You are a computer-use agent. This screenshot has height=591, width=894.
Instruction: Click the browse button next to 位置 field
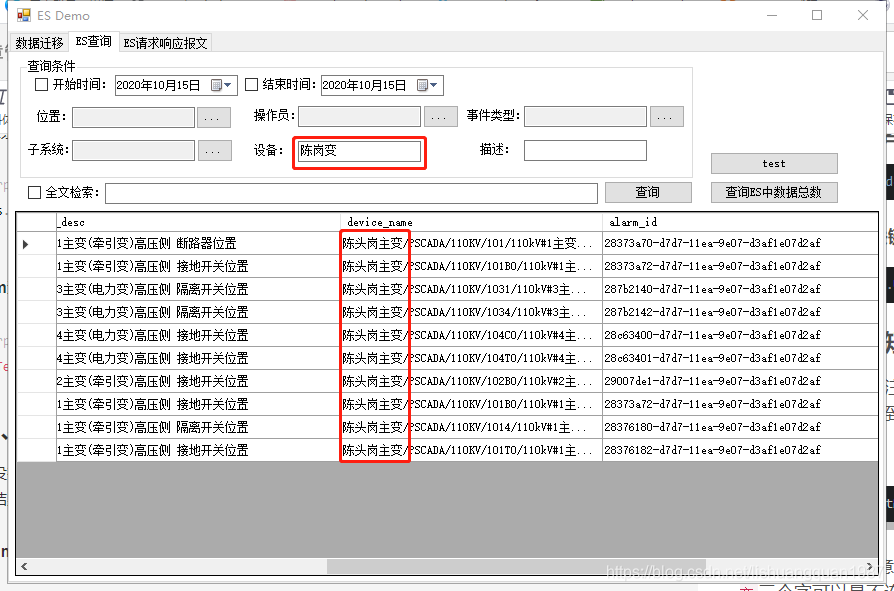(x=214, y=117)
